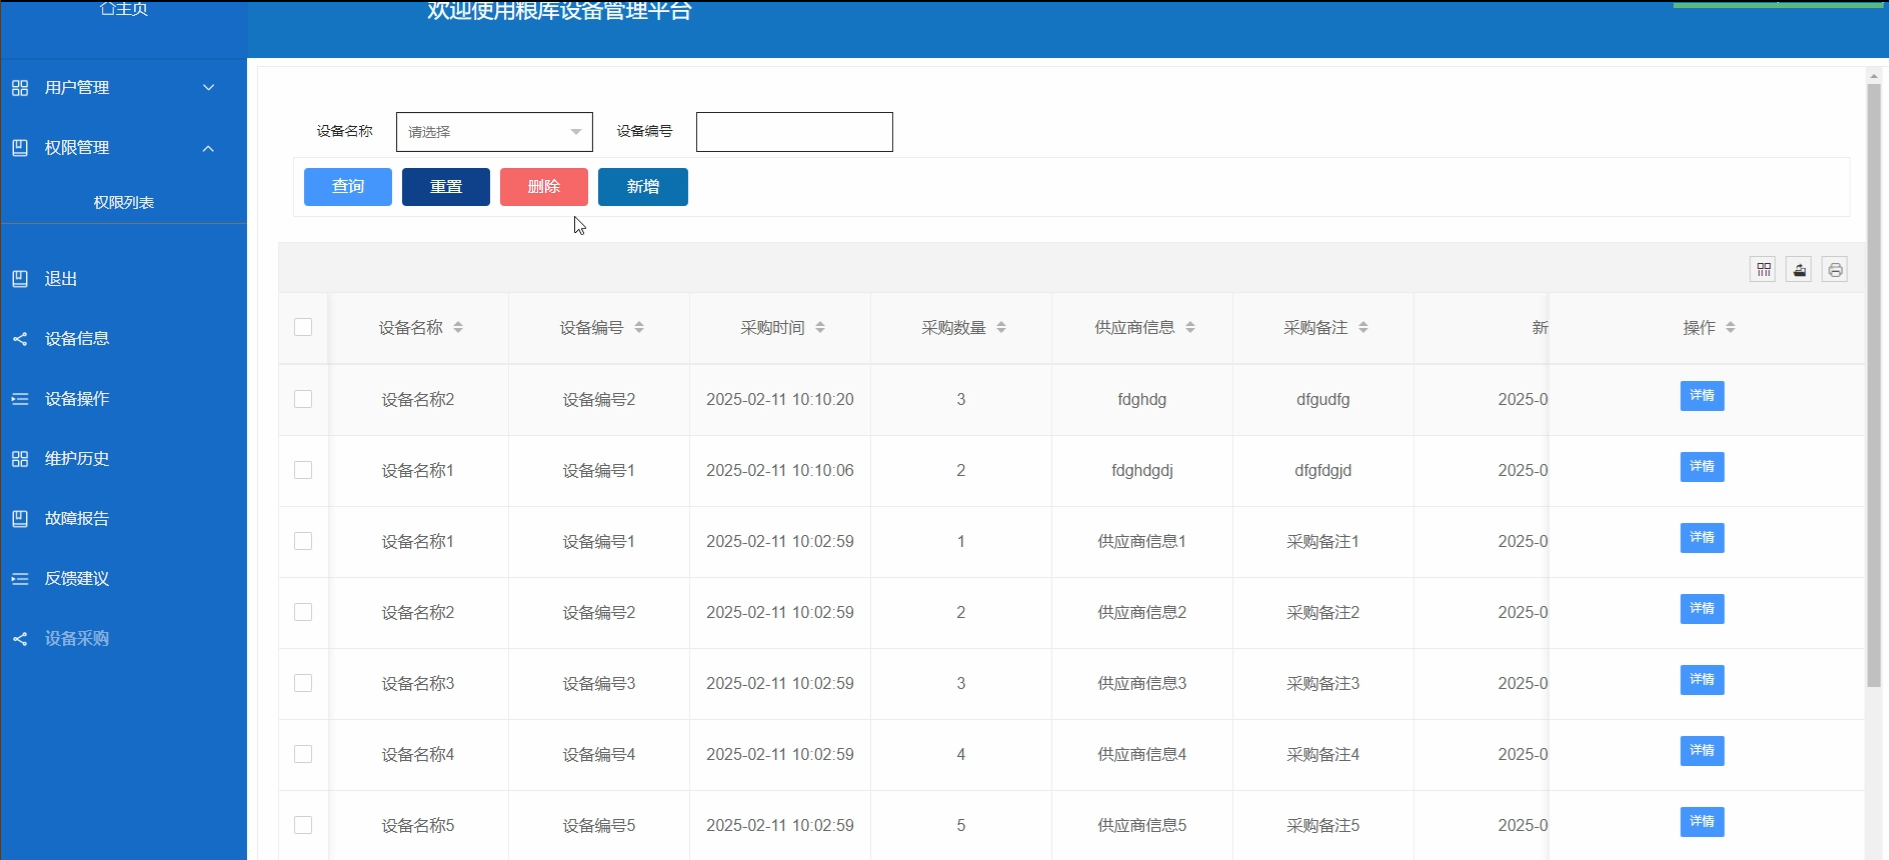Open the 设备信息 menu item
This screenshot has height=860, width=1889.
click(77, 339)
